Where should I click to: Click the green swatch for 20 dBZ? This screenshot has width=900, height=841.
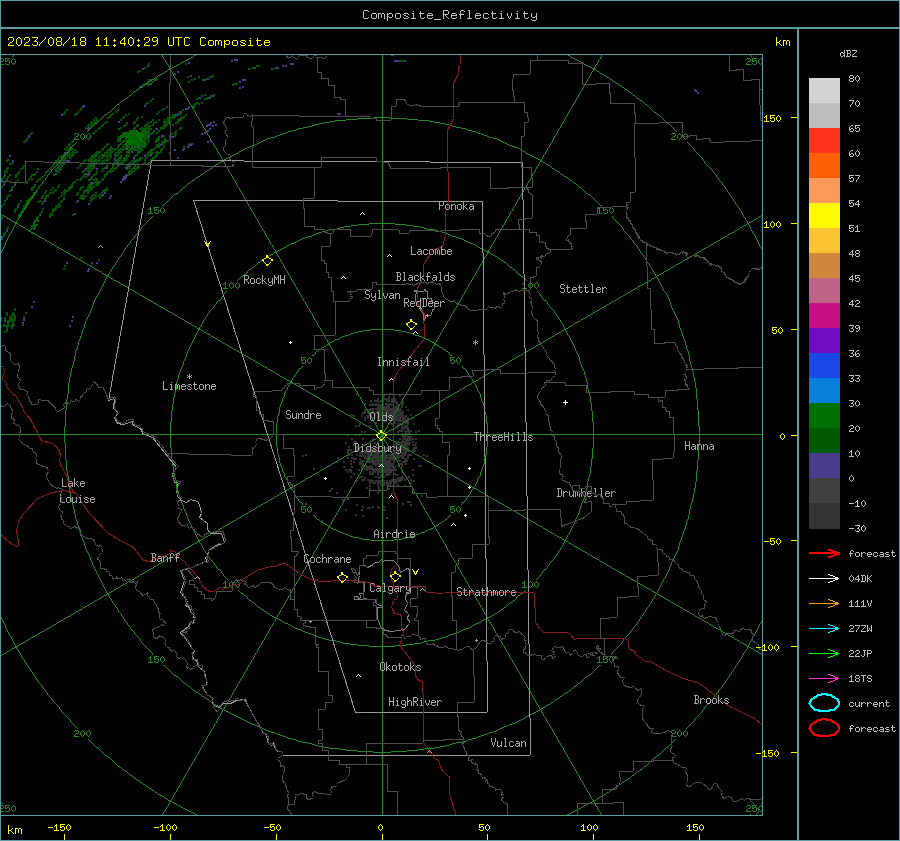pyautogui.click(x=824, y=415)
